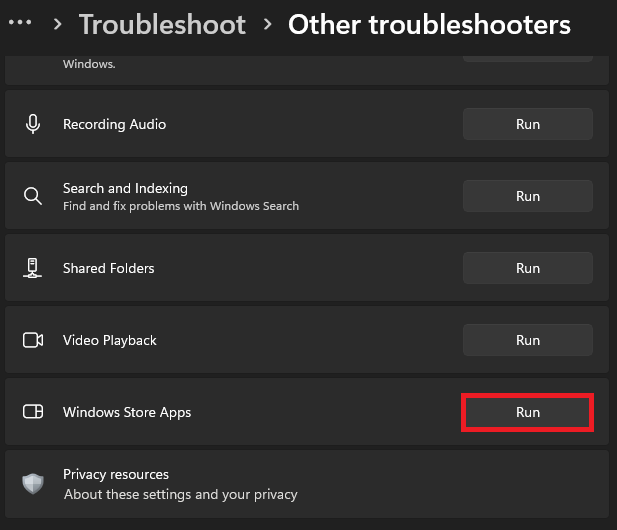Go back to Troubleshoot breadcrumb
Image resolution: width=617 pixels, height=530 pixels.
coord(162,24)
